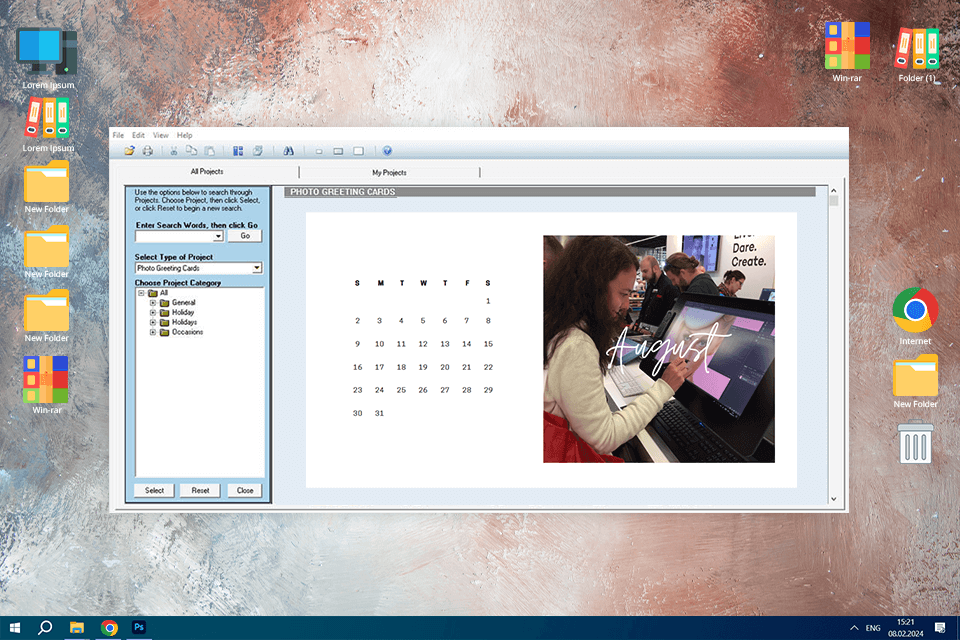Click the Go search button
The image size is (960, 640).
tap(245, 236)
